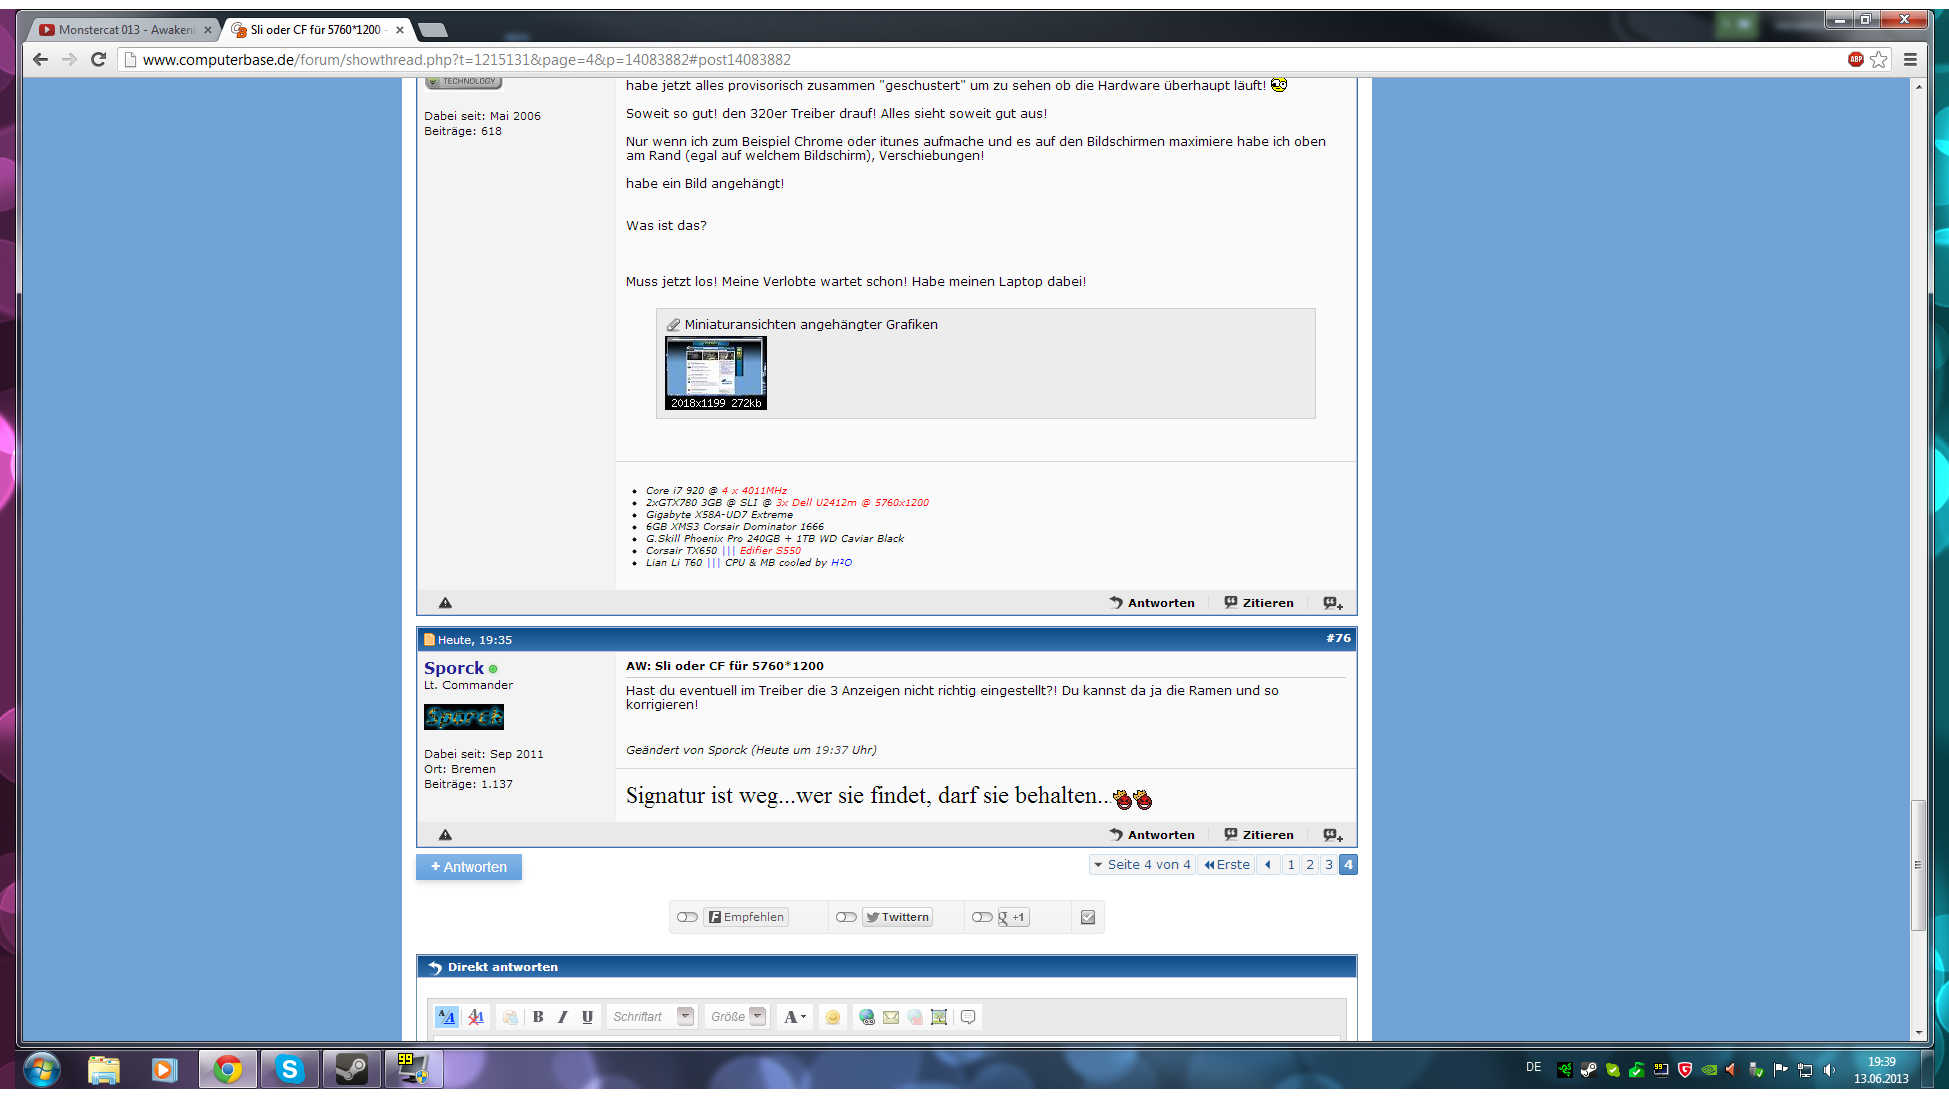Click the blue + Antworten button

[469, 867]
